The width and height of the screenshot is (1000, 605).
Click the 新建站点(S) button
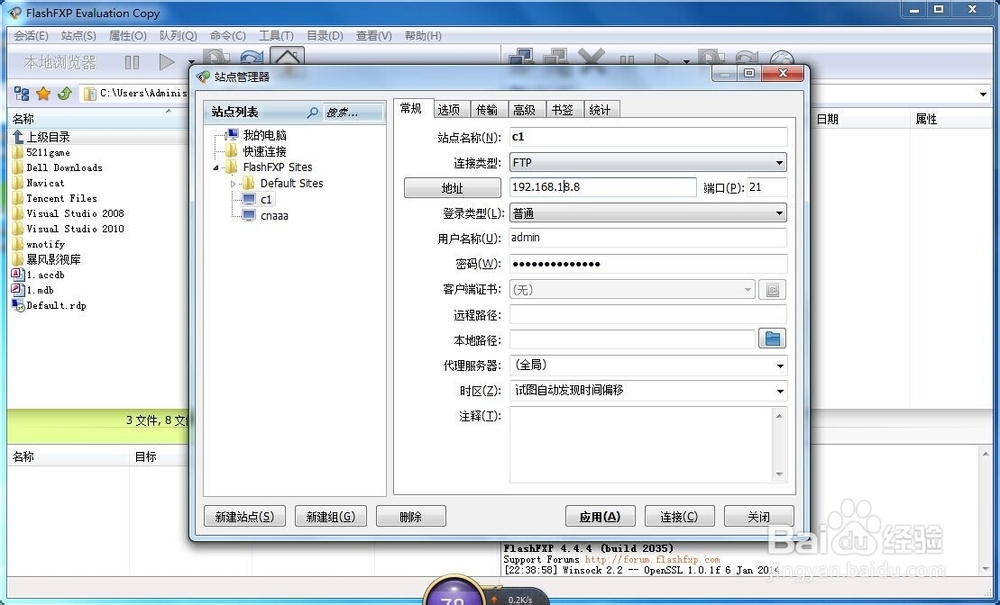[245, 516]
